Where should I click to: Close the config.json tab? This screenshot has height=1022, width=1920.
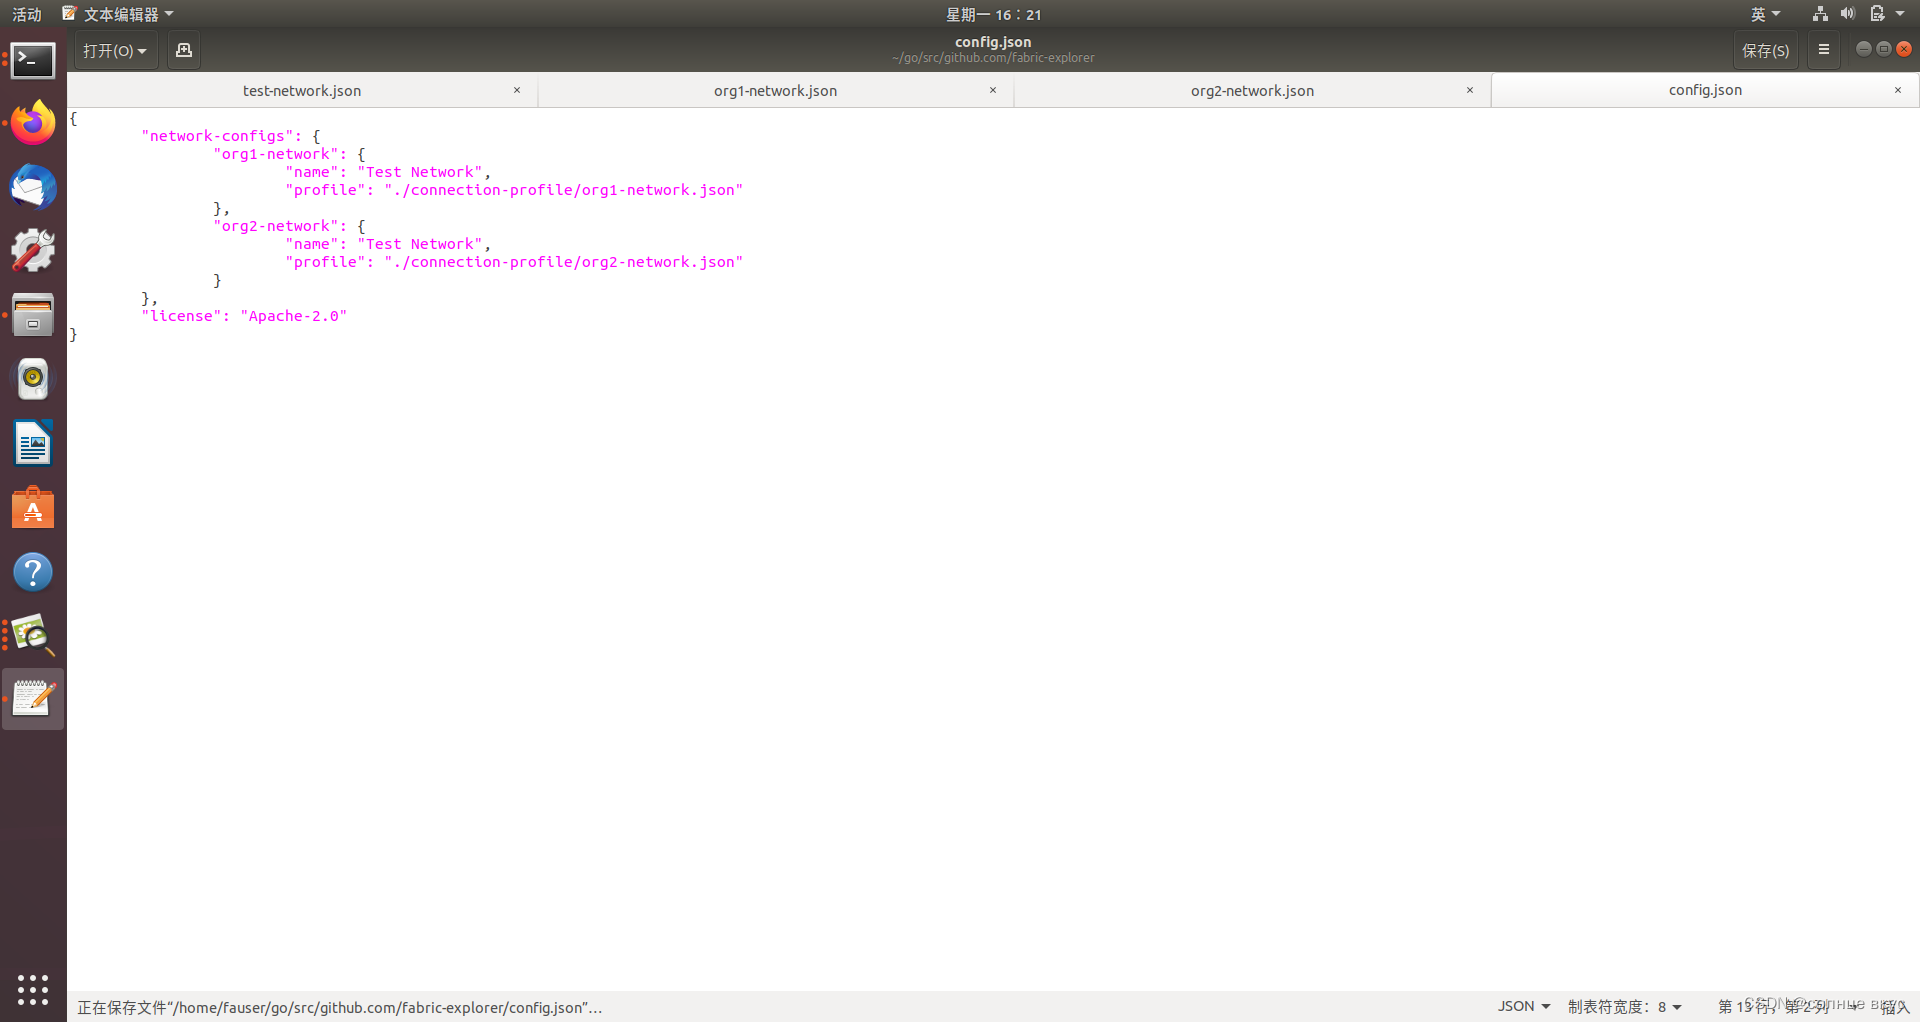1898,90
